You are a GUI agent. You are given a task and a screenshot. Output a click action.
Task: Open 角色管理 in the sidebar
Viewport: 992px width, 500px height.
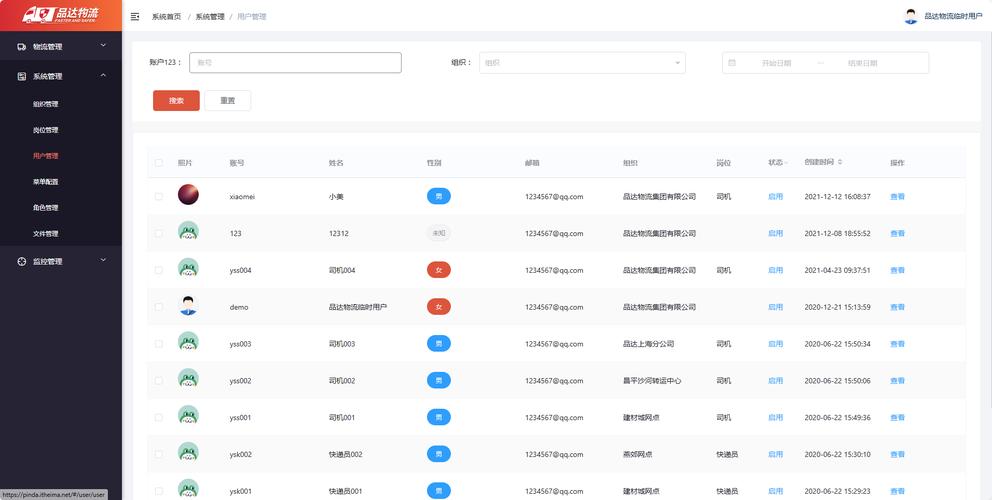pos(46,208)
